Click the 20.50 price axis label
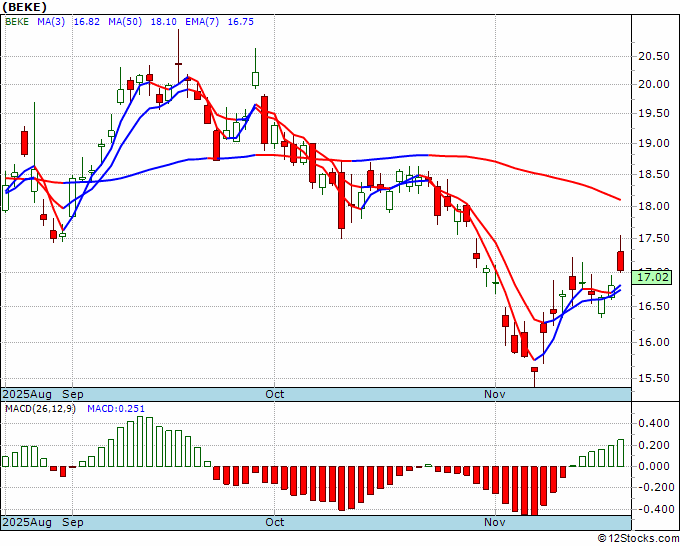The height and width of the screenshot is (546, 680). click(x=654, y=56)
